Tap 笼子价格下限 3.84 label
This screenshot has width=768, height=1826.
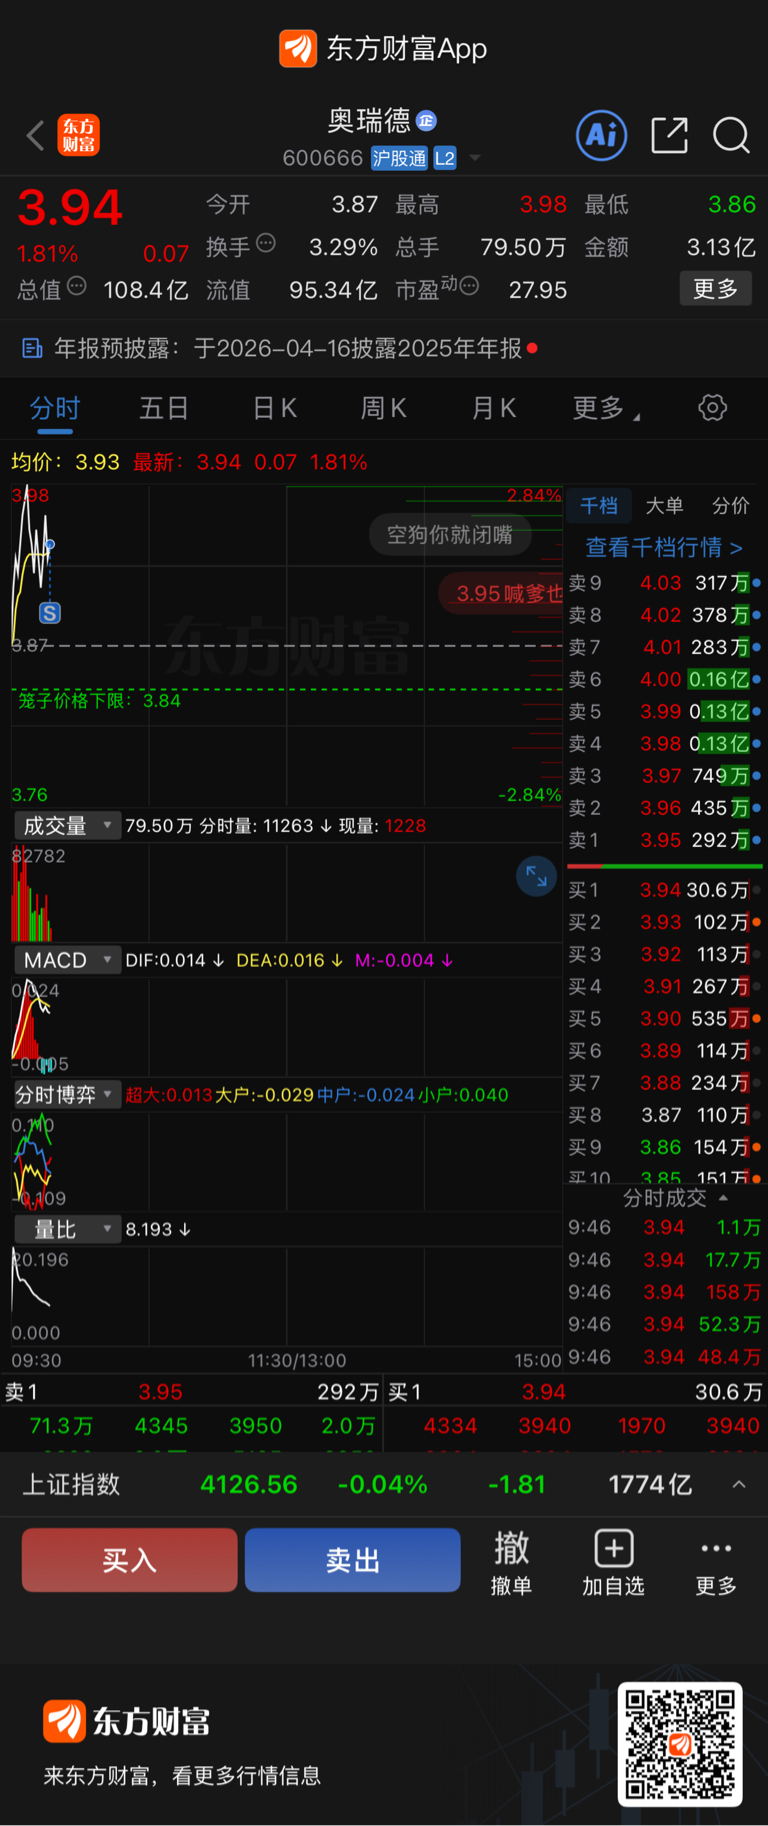click(100, 701)
